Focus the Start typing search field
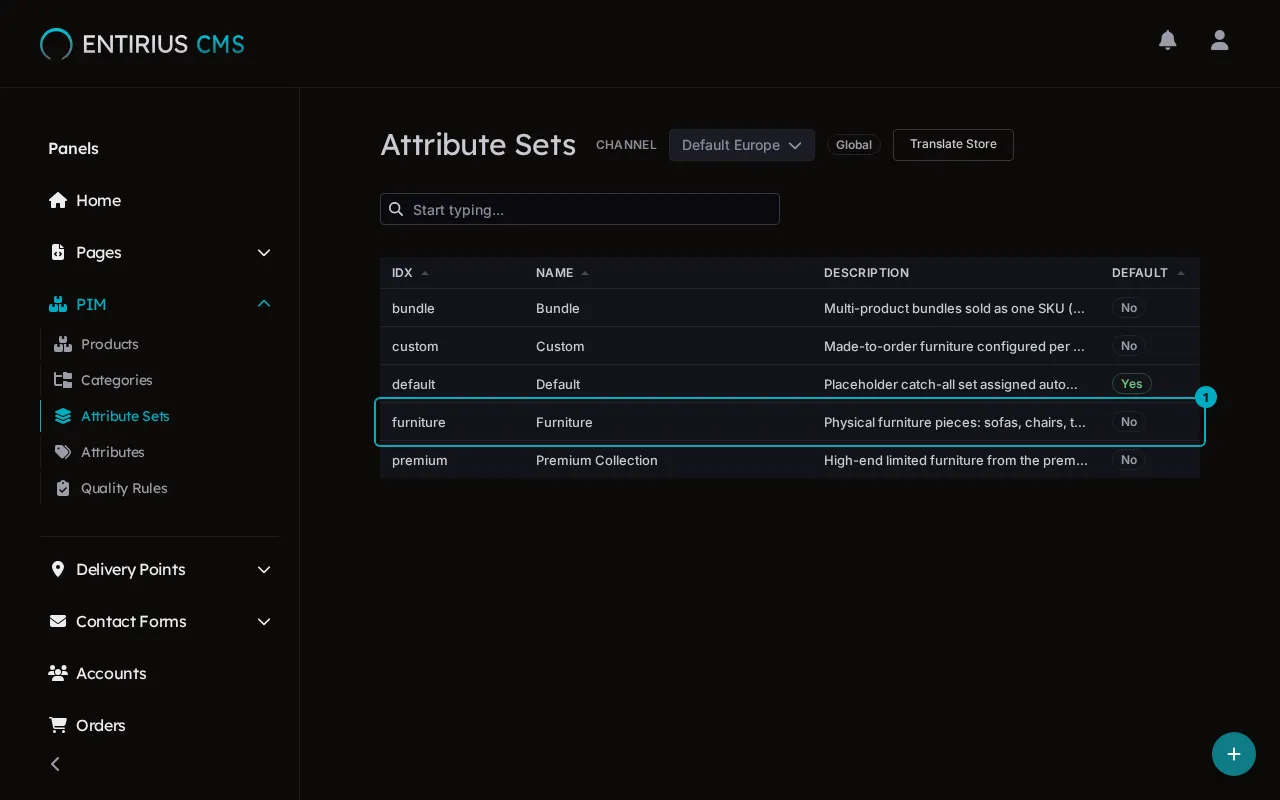 pos(580,209)
